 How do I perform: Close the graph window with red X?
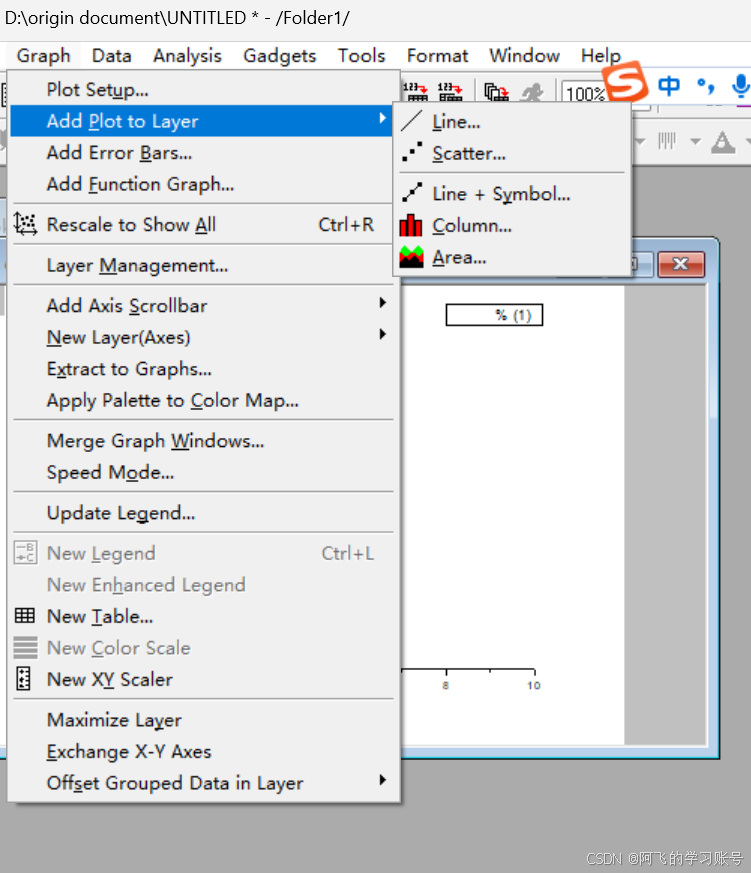pyautogui.click(x=681, y=264)
